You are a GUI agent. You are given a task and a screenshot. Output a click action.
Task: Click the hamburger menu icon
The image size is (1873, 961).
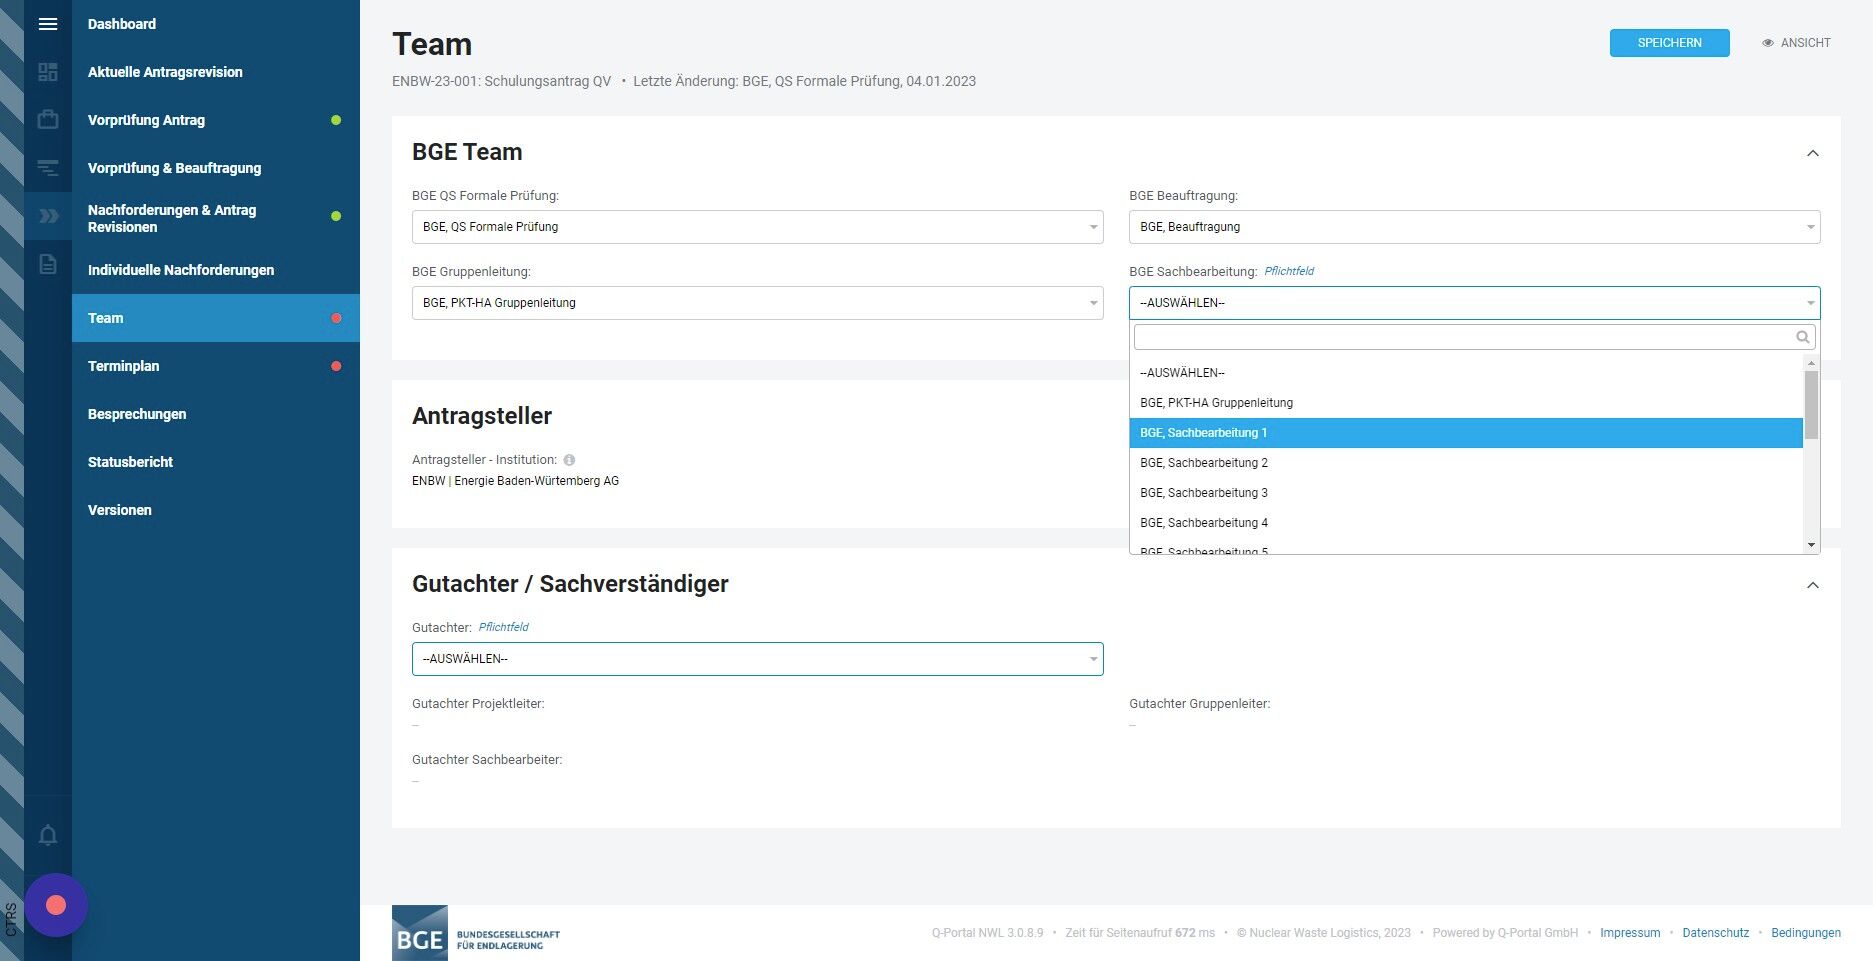click(47, 24)
